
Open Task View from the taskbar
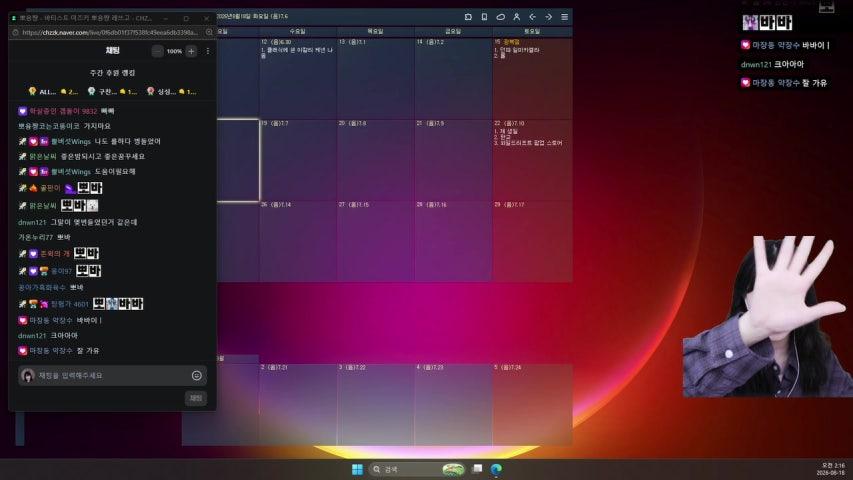tap(477, 469)
